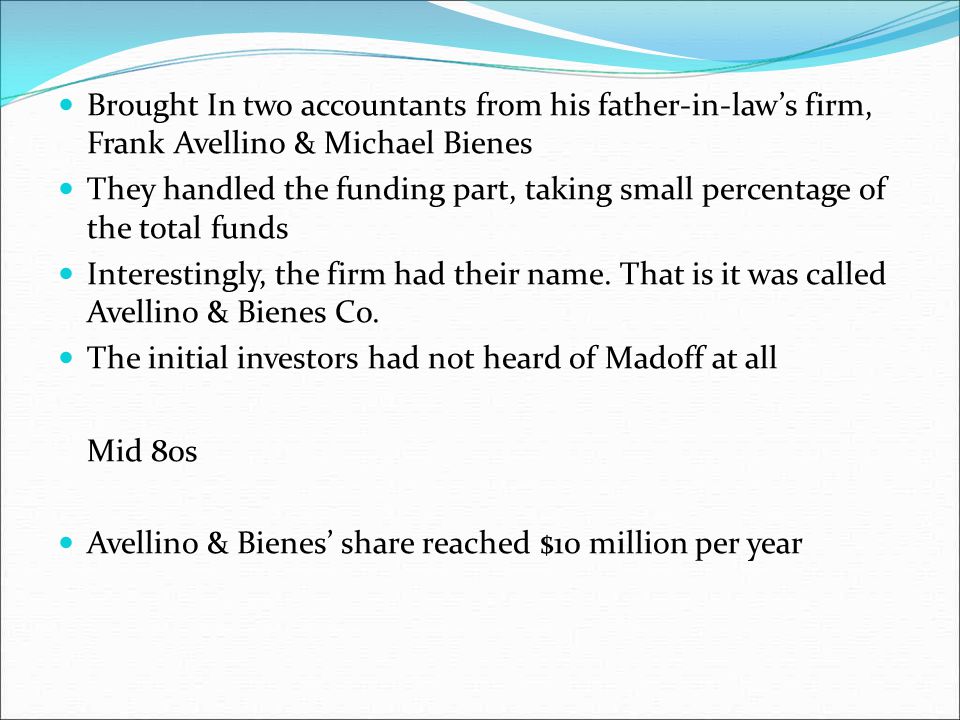Click bullet before 'The initial investors'
The height and width of the screenshot is (720, 960).
[67, 356]
